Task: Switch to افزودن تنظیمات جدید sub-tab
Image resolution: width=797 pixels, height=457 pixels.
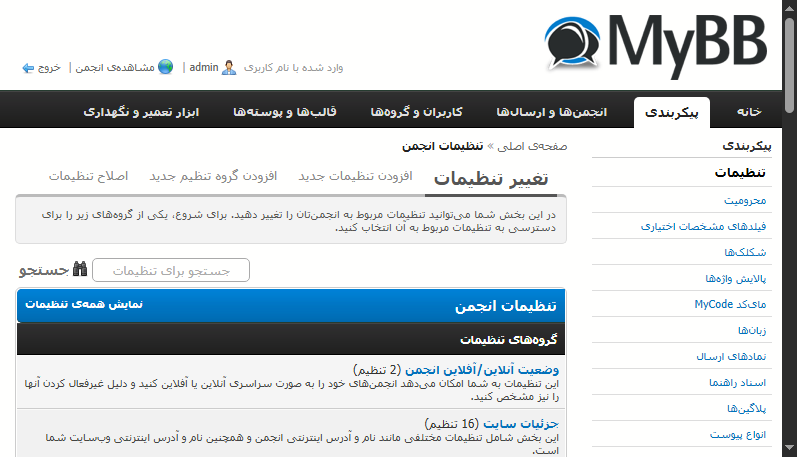Action: tap(355, 176)
